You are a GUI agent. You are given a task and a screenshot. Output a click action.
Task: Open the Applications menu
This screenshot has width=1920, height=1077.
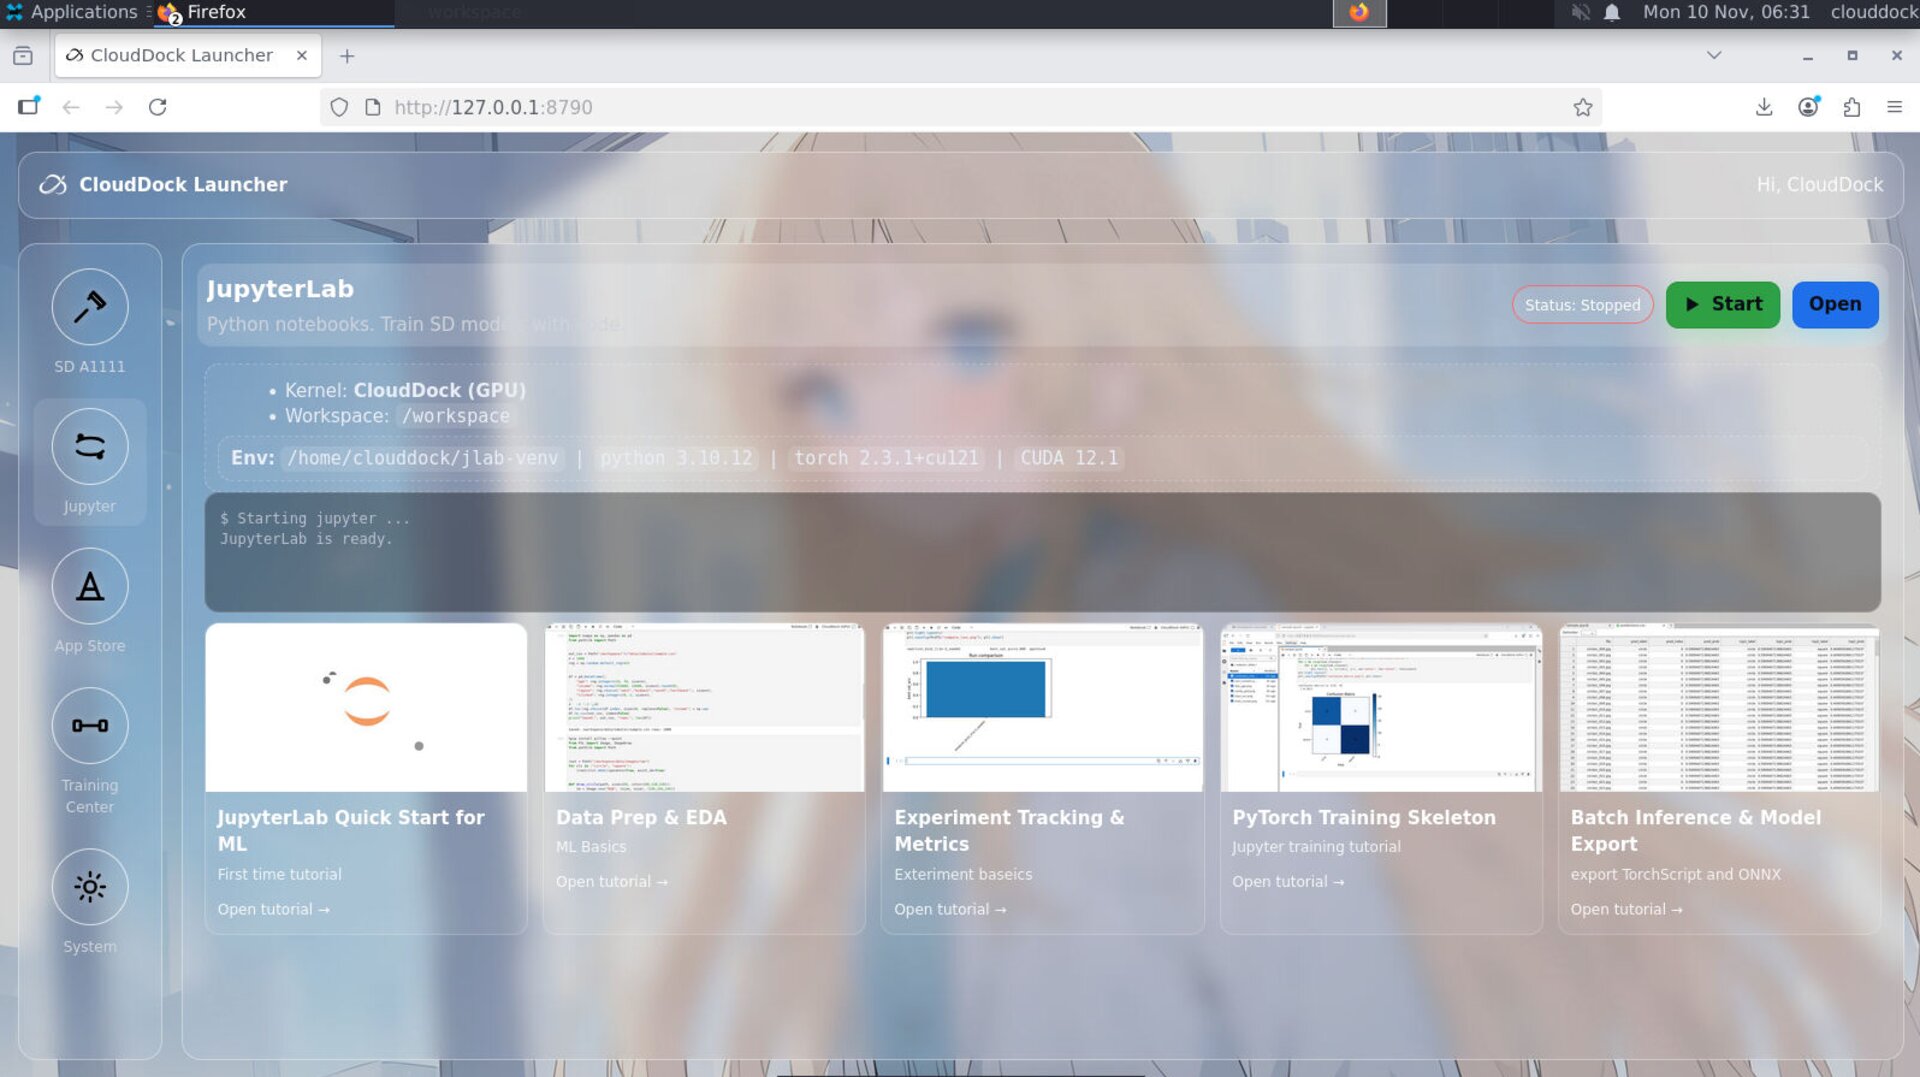[72, 12]
